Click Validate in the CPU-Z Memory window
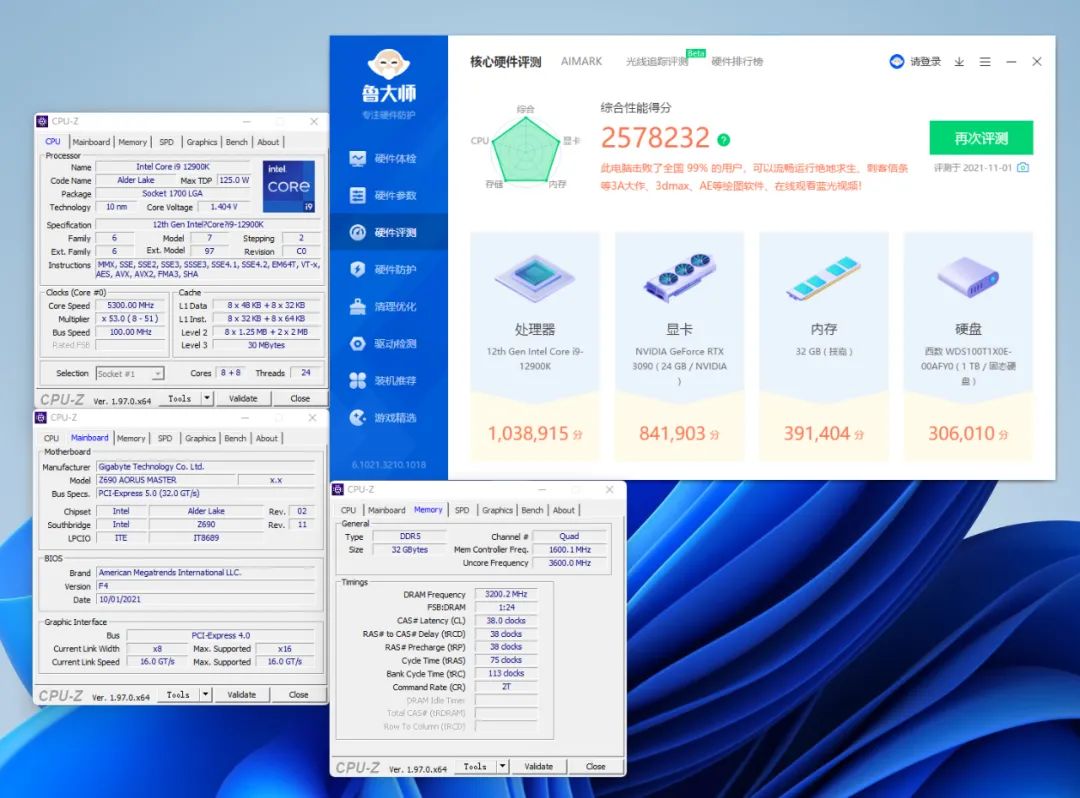Image resolution: width=1080 pixels, height=798 pixels. pyautogui.click(x=539, y=766)
